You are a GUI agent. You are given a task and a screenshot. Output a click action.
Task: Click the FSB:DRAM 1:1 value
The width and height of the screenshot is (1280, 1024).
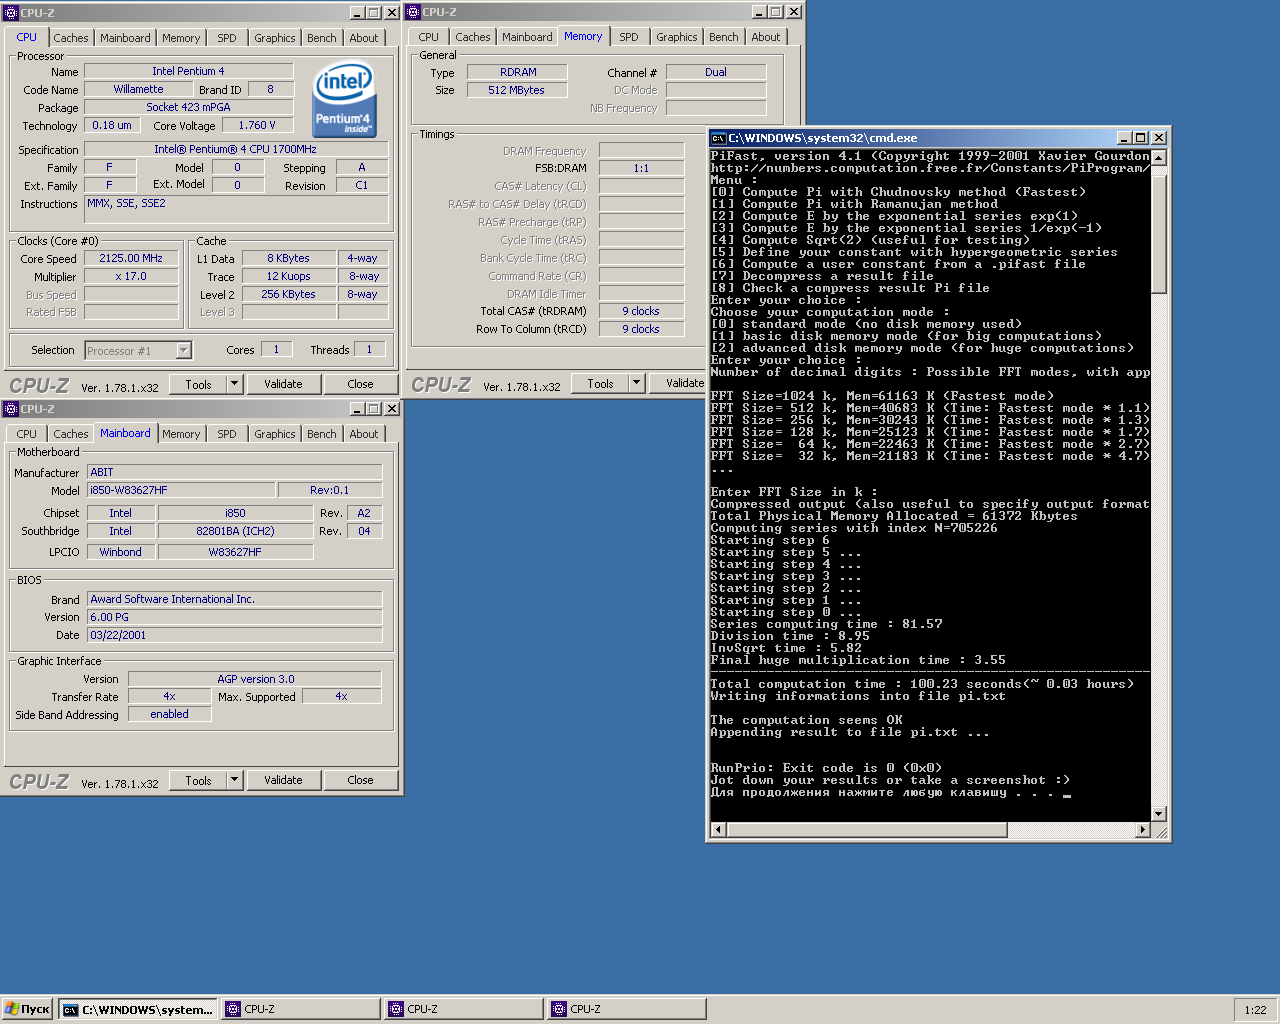click(x=641, y=168)
